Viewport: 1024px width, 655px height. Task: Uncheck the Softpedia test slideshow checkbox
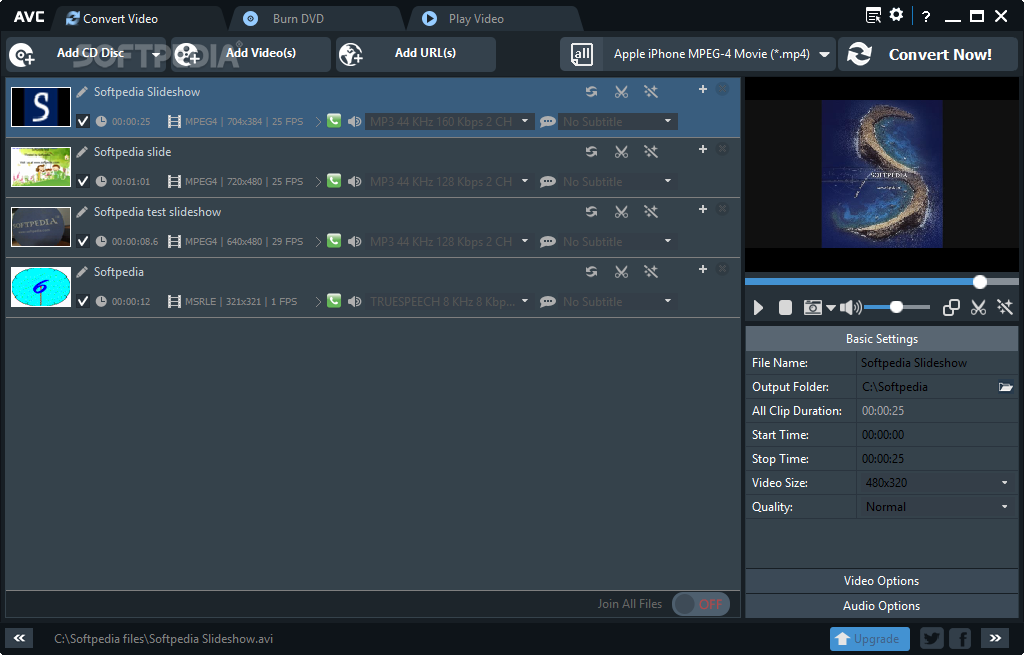tap(83, 242)
